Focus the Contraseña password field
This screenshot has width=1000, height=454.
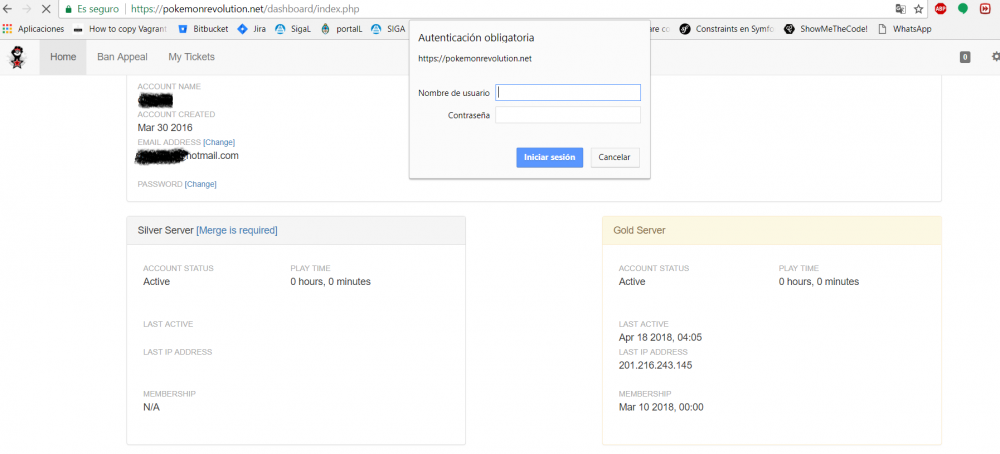point(568,115)
